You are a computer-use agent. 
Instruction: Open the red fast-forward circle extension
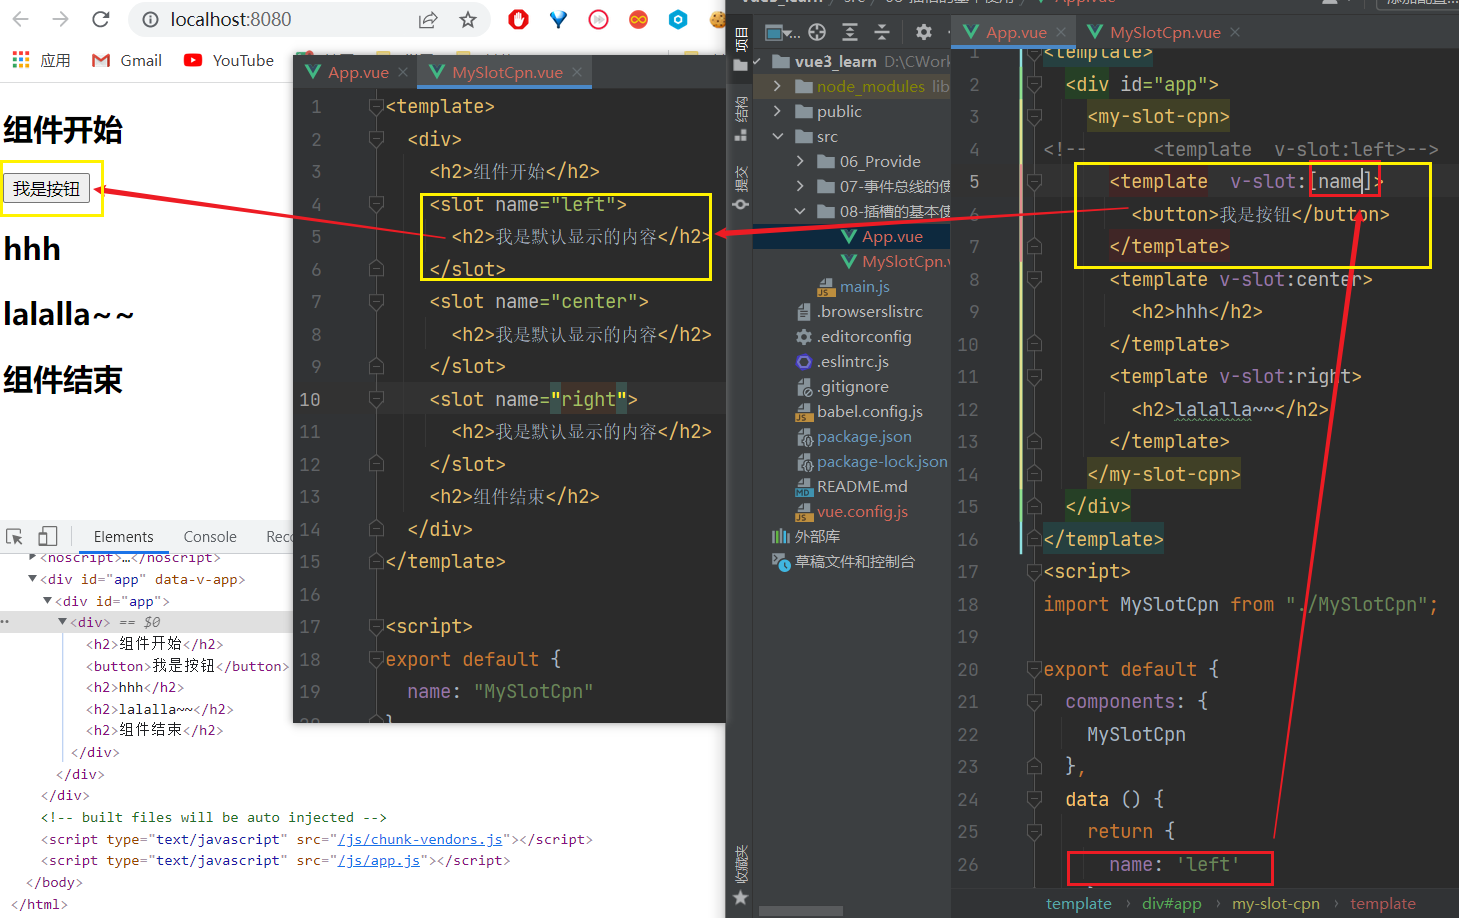[x=599, y=19]
